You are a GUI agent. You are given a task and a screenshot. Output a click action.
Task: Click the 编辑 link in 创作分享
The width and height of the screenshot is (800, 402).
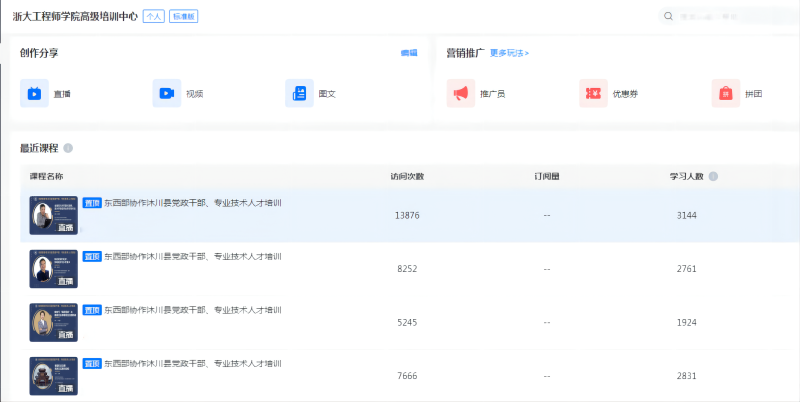409,53
